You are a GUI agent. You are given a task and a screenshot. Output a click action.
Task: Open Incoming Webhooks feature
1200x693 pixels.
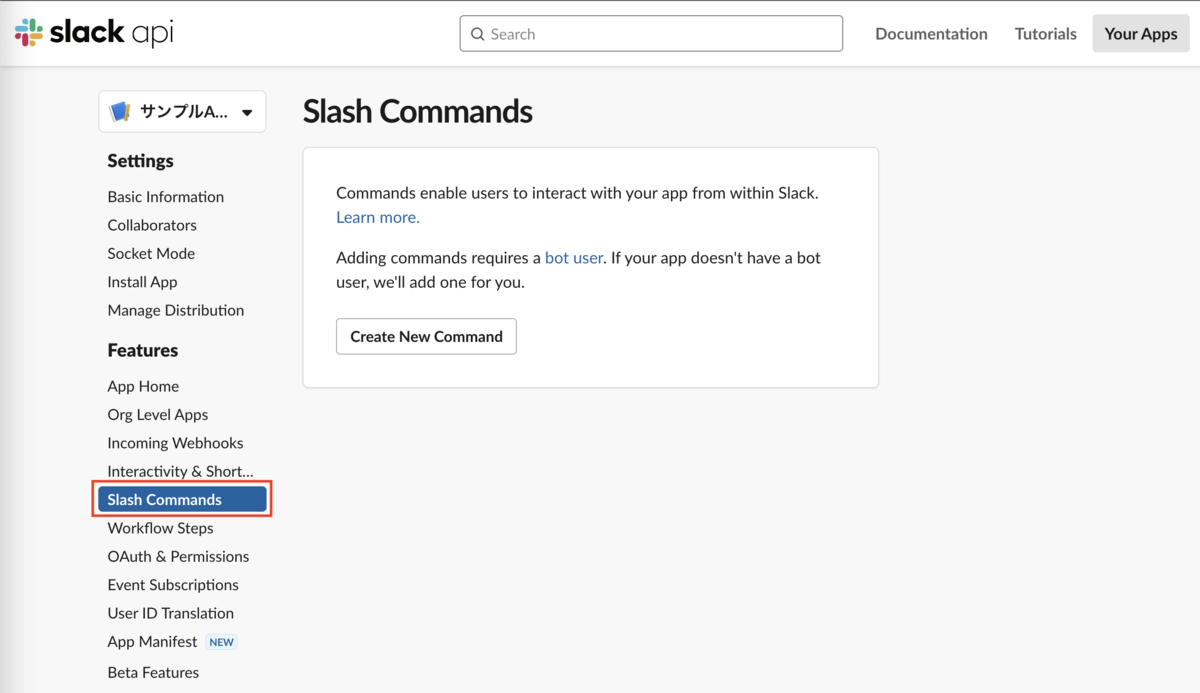175,443
